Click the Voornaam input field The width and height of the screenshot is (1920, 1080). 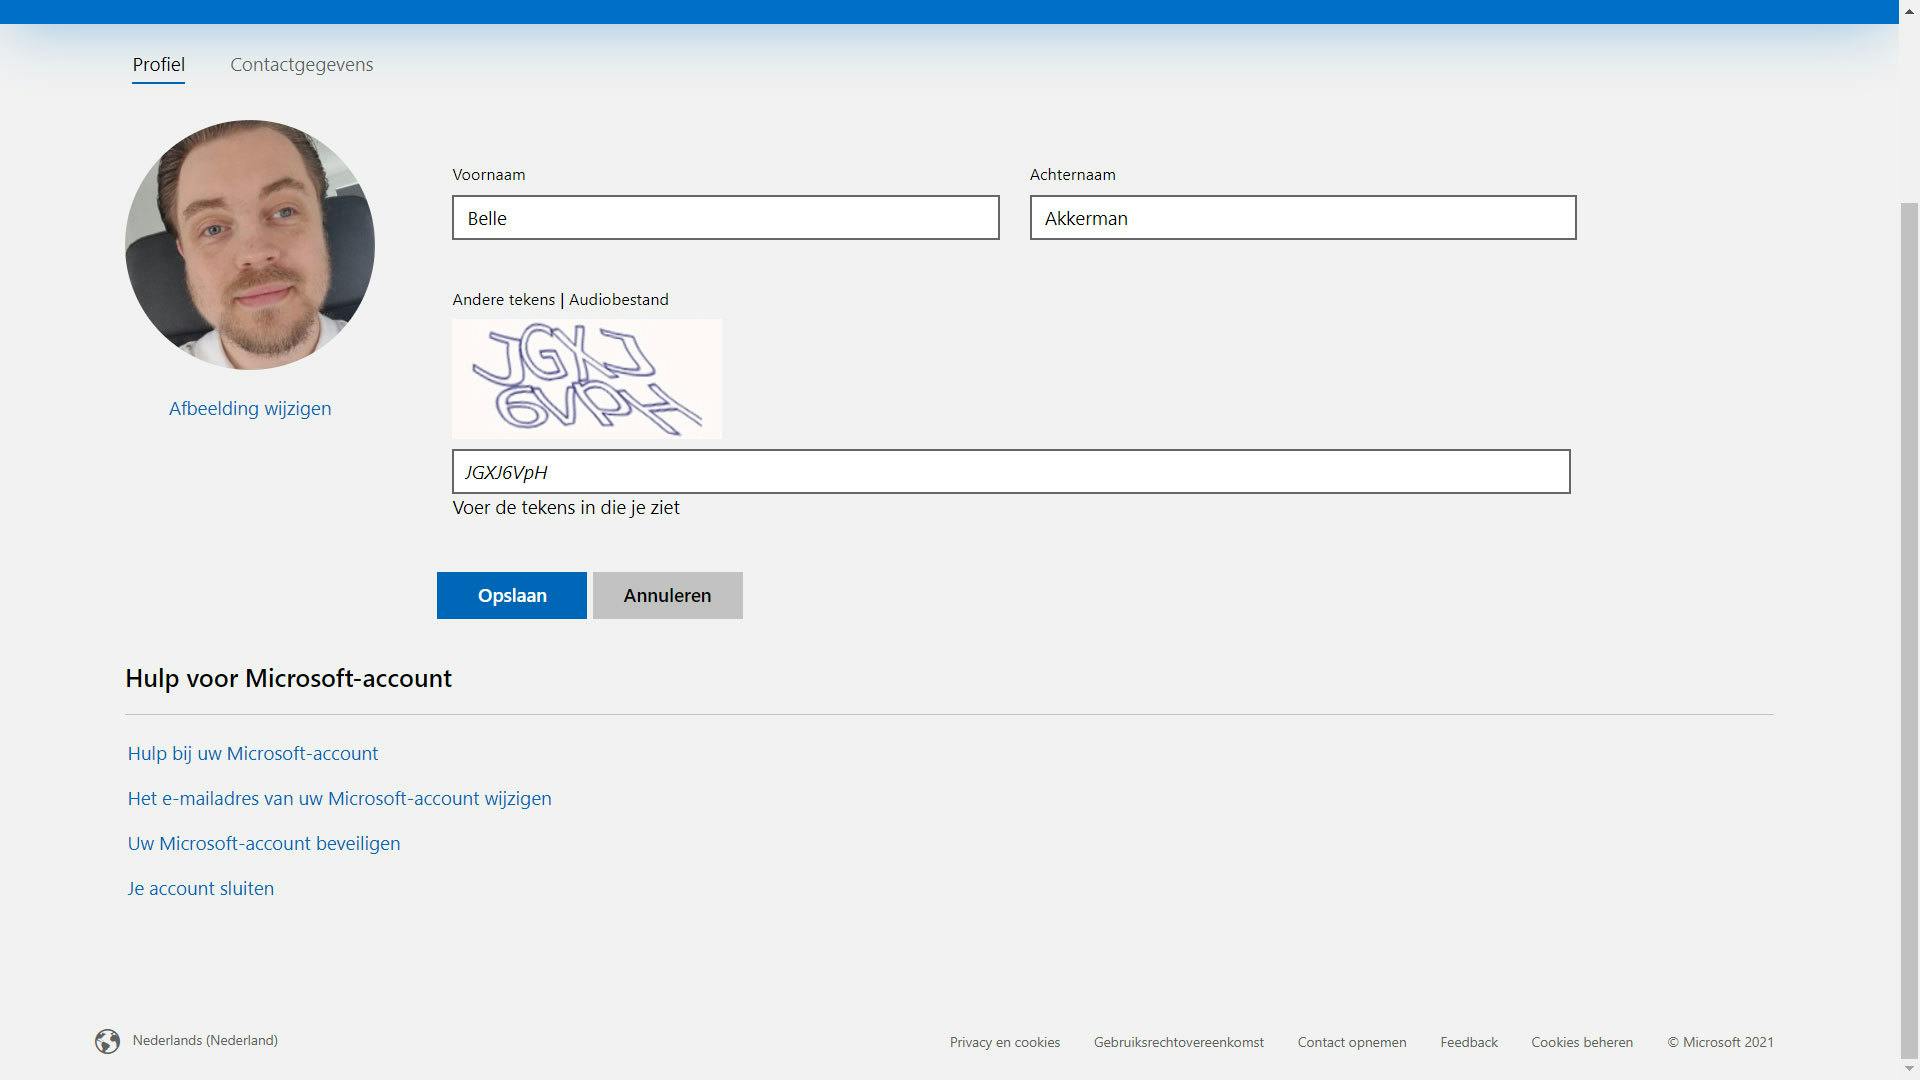pyautogui.click(x=725, y=218)
